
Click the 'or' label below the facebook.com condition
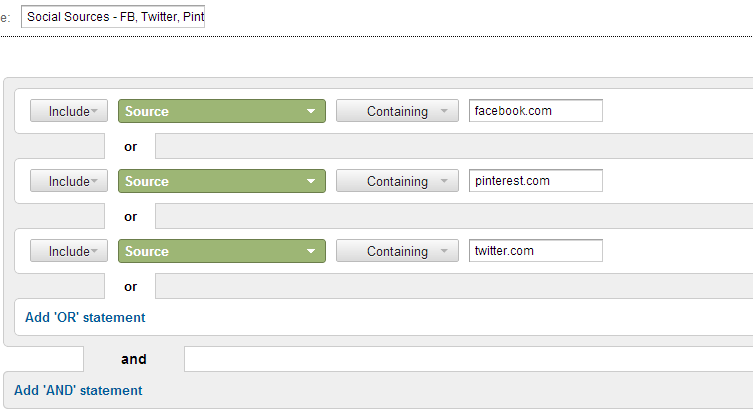(x=130, y=147)
